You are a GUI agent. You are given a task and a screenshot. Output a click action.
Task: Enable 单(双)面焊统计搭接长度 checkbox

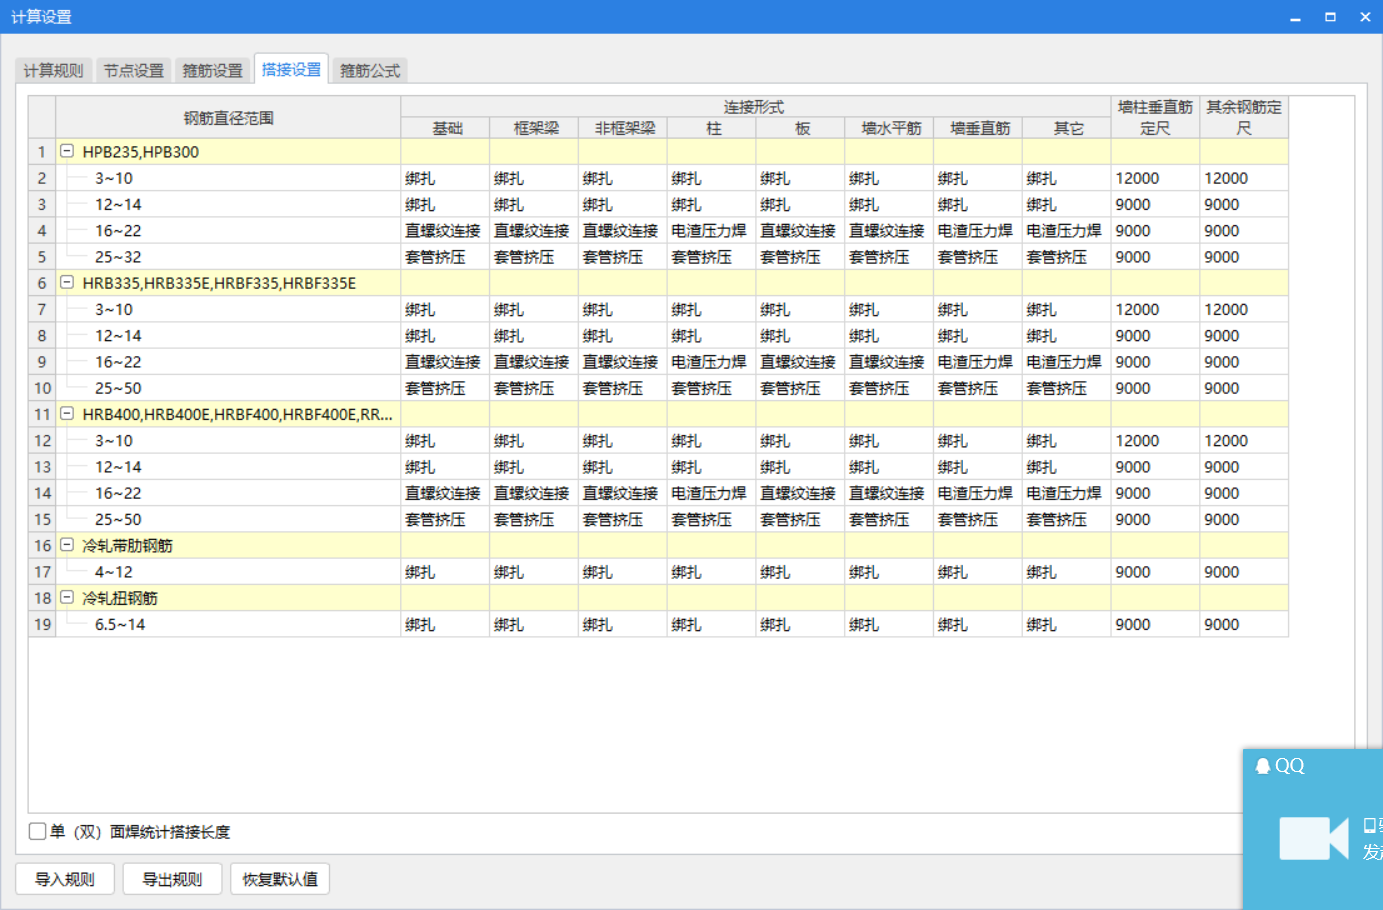pyautogui.click(x=38, y=831)
